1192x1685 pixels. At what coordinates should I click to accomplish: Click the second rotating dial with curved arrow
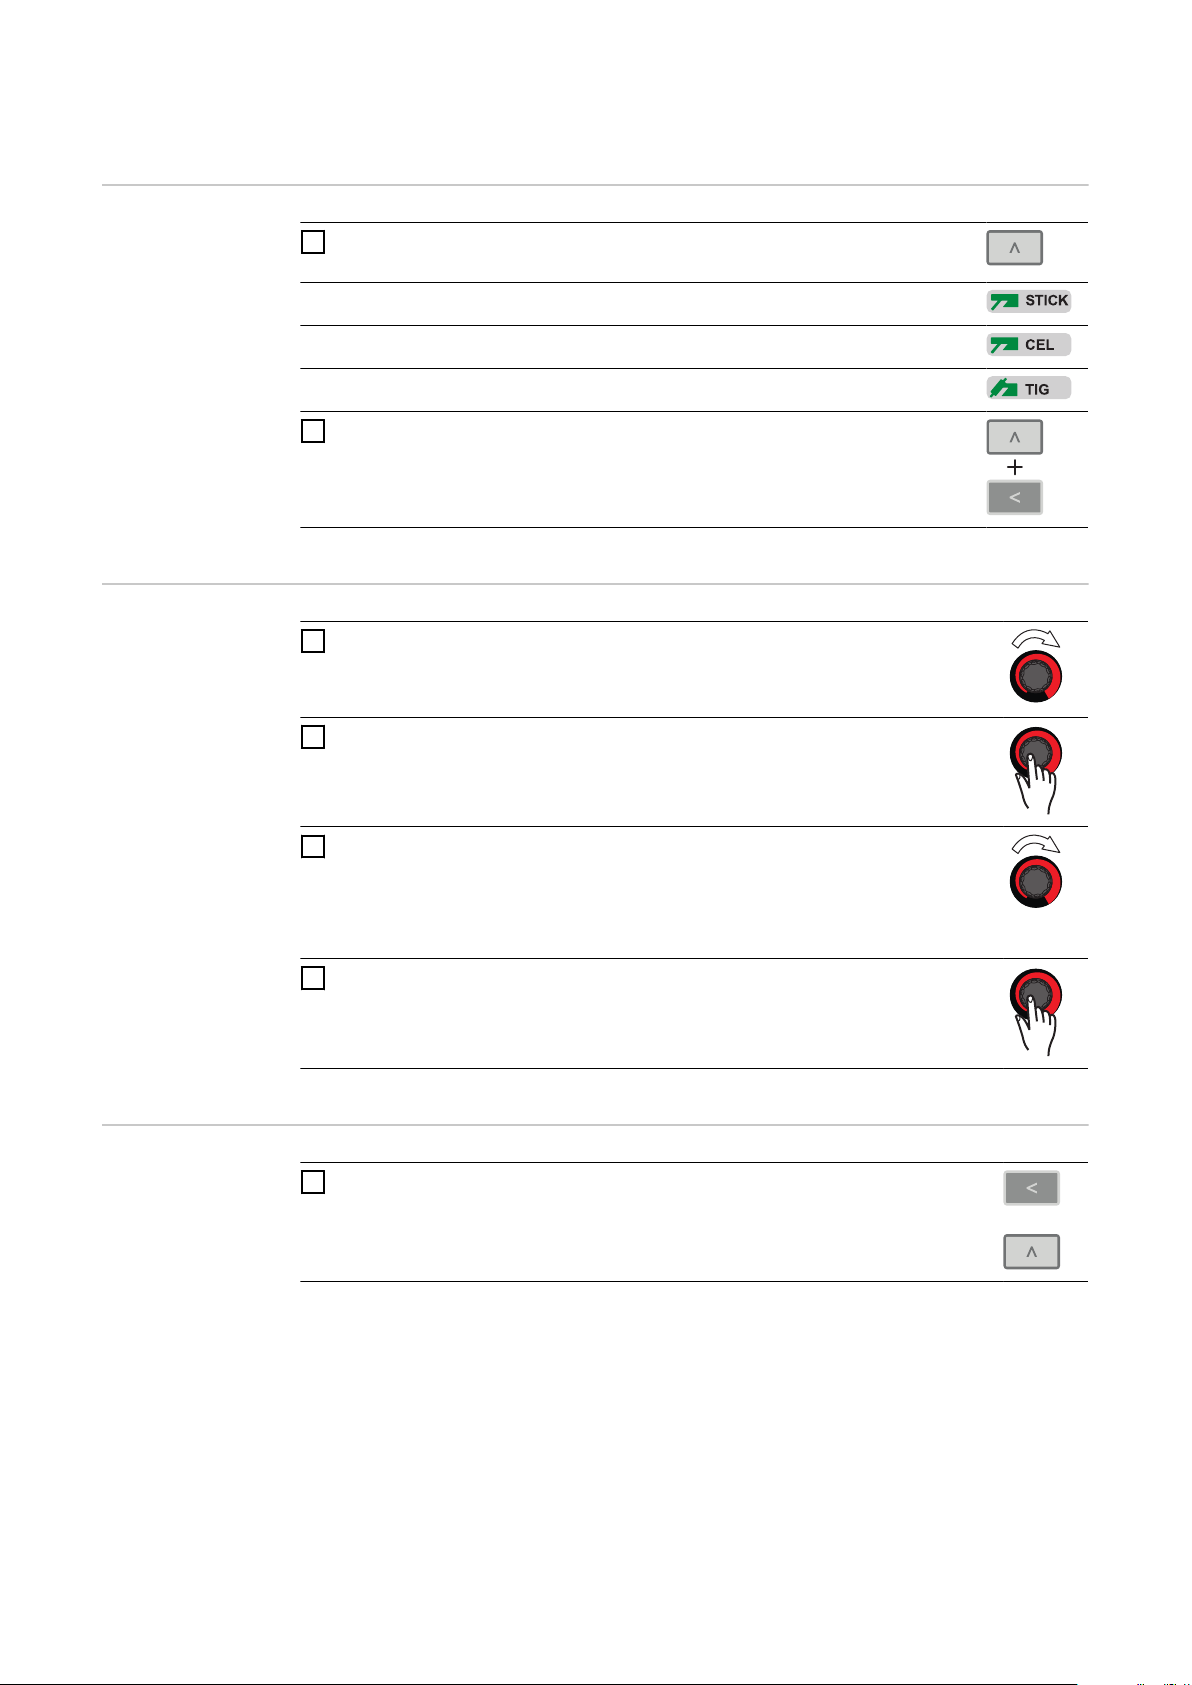[1035, 871]
